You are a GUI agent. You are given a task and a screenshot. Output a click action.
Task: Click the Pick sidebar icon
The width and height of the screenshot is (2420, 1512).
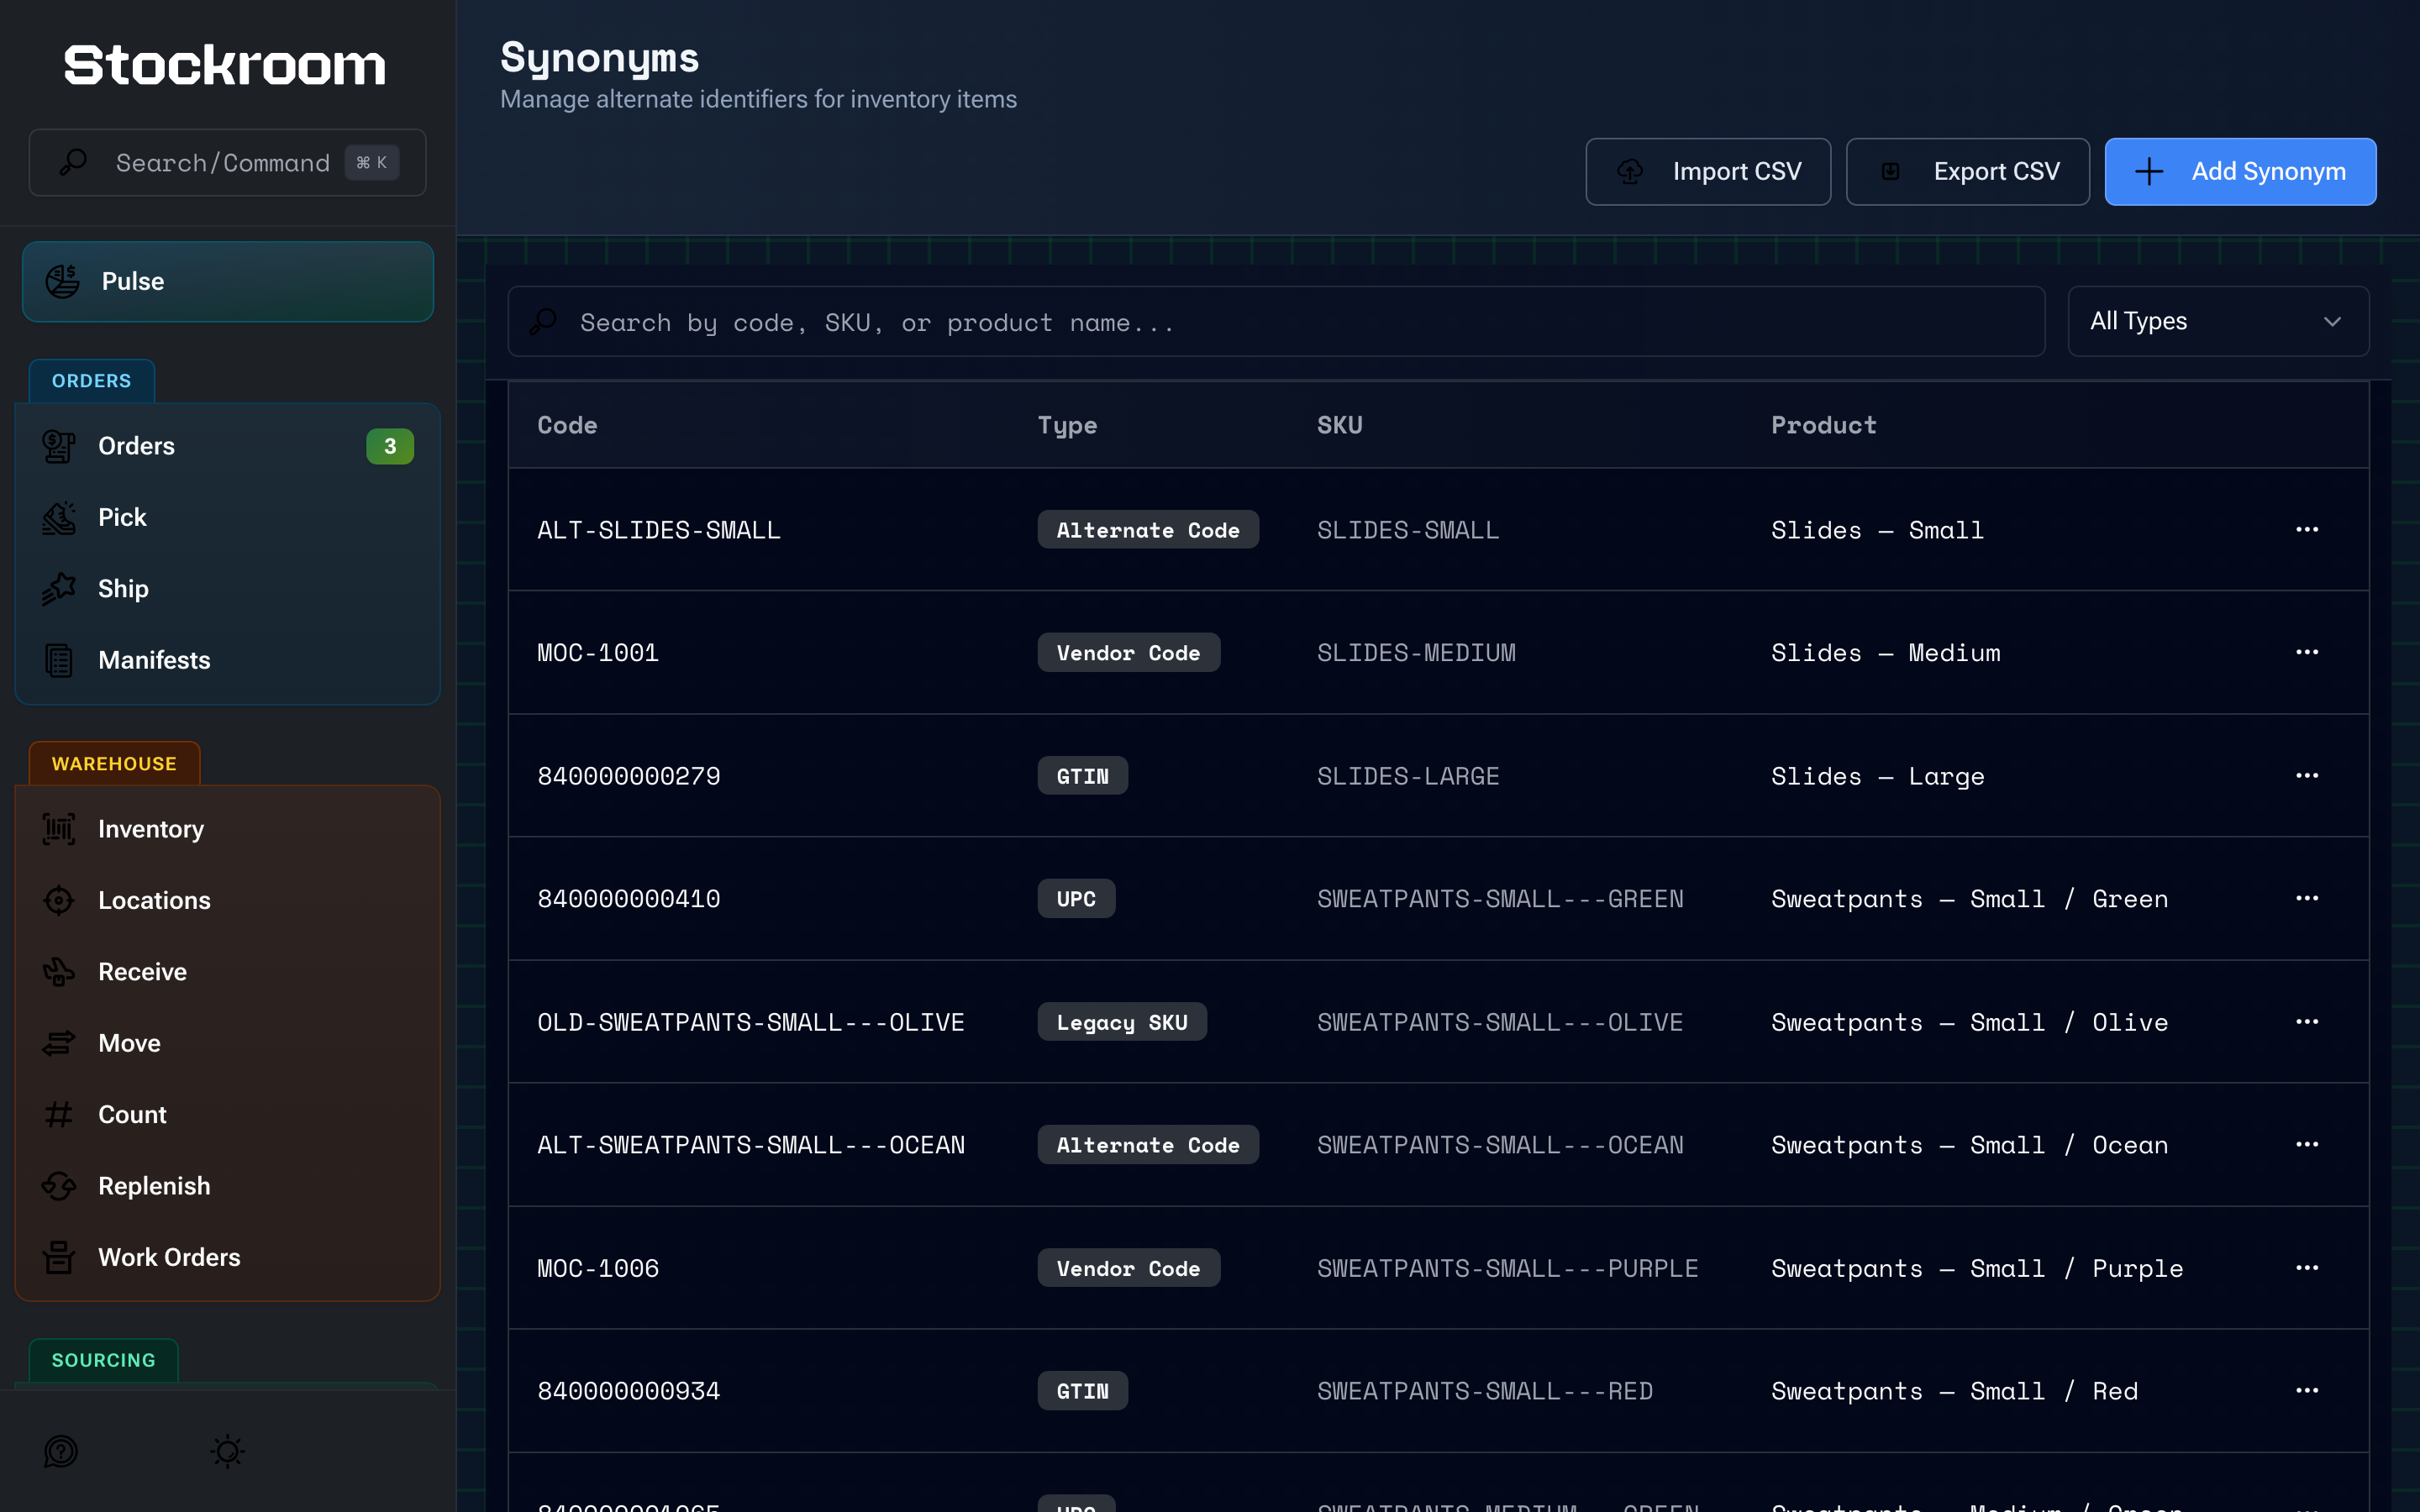coord(59,517)
